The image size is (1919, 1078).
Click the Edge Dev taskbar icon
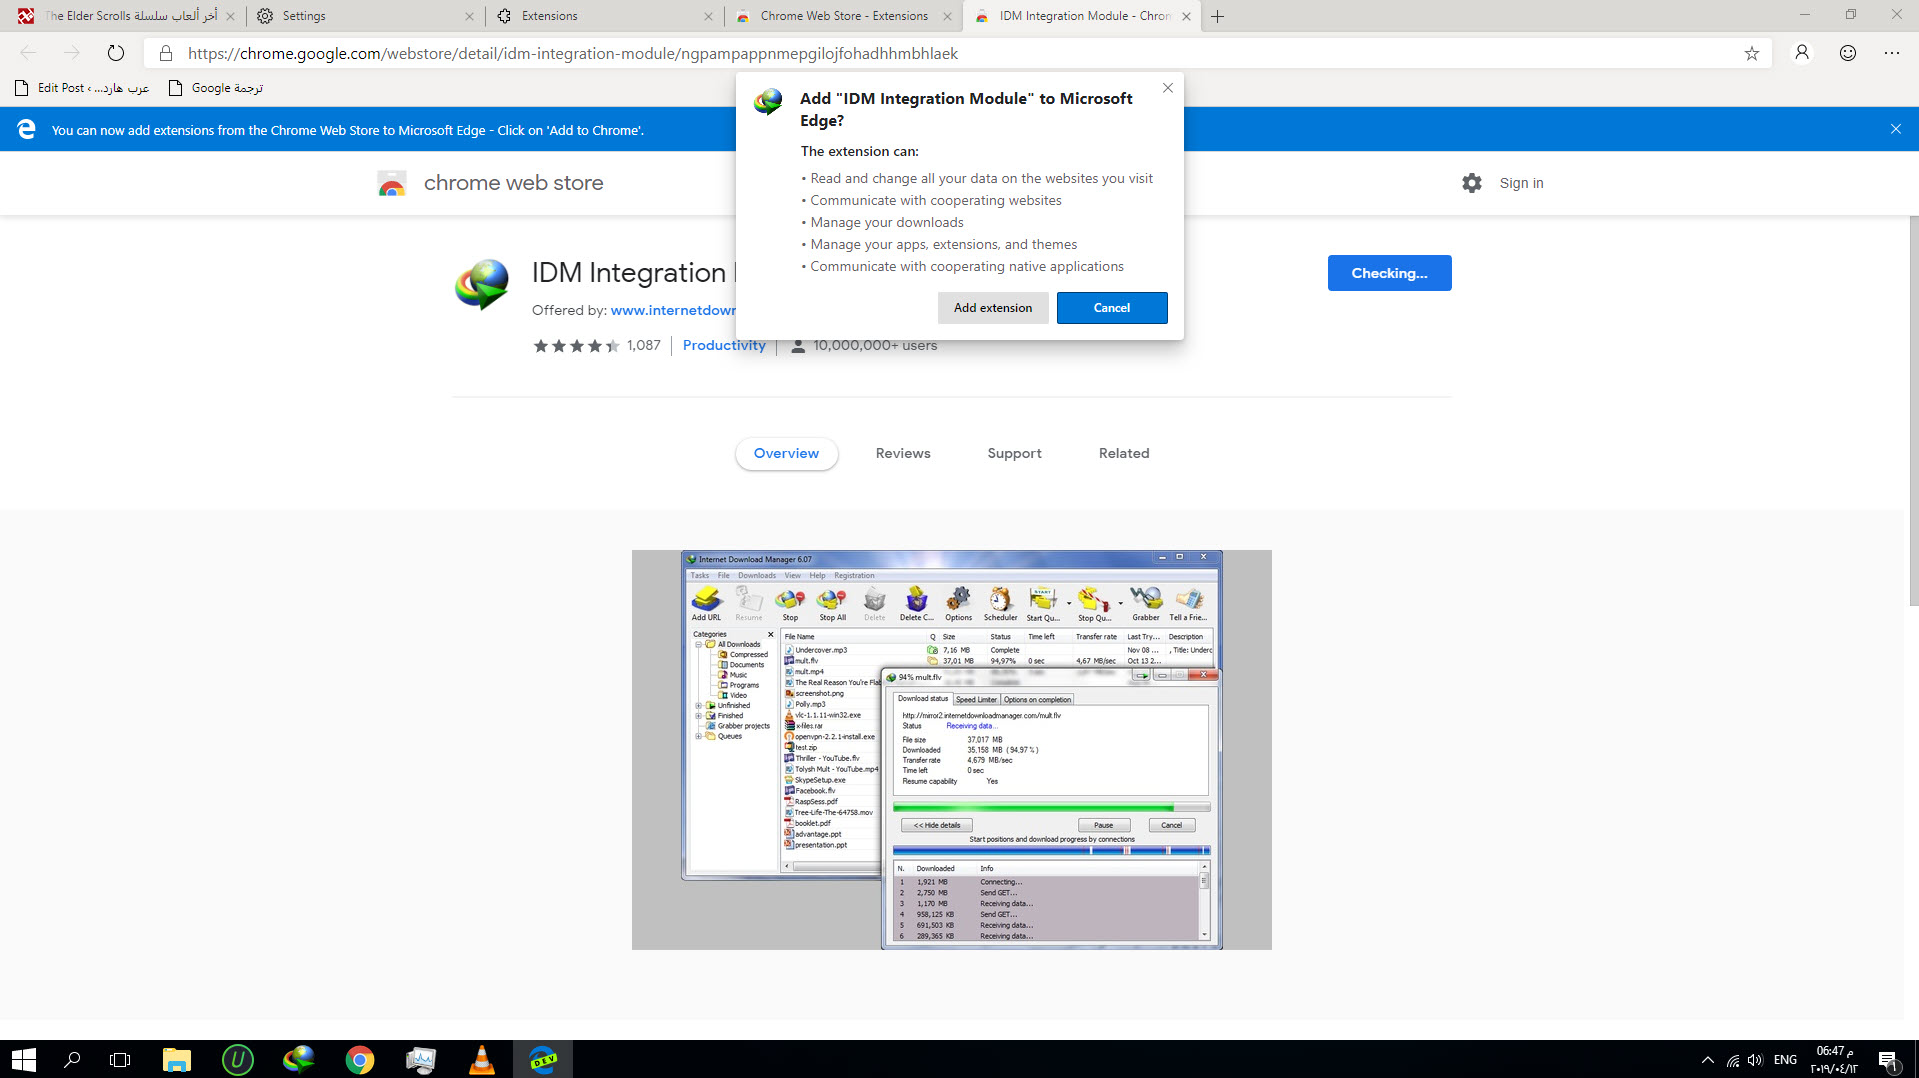click(x=543, y=1059)
